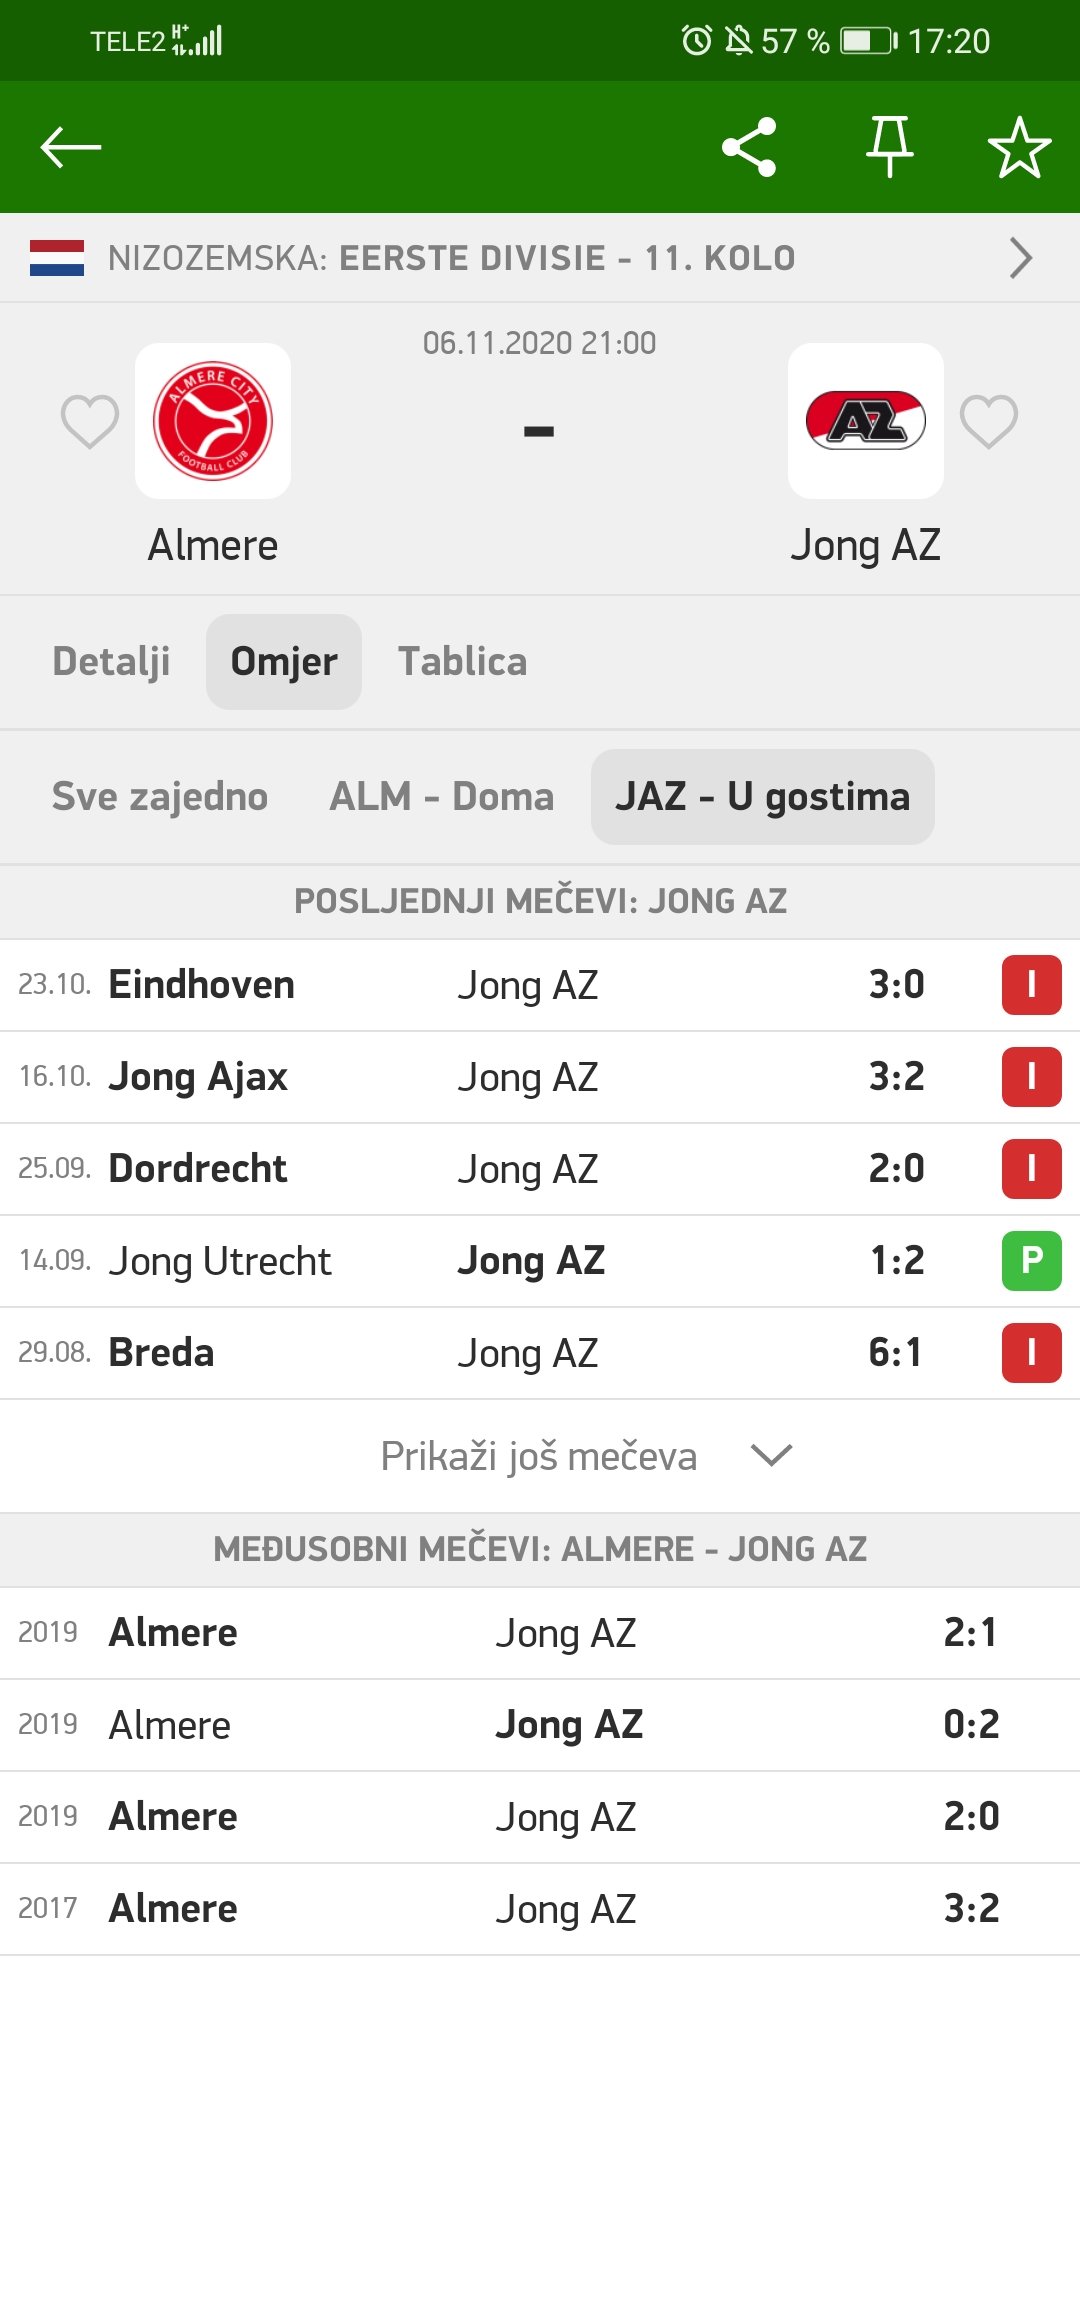The image size is (1080, 2312).
Task: Toggle favorite heart for Almere
Action: (90, 421)
